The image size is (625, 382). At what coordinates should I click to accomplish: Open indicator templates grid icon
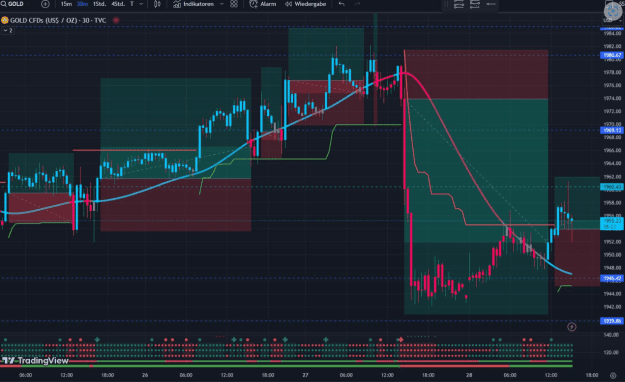[234, 4]
